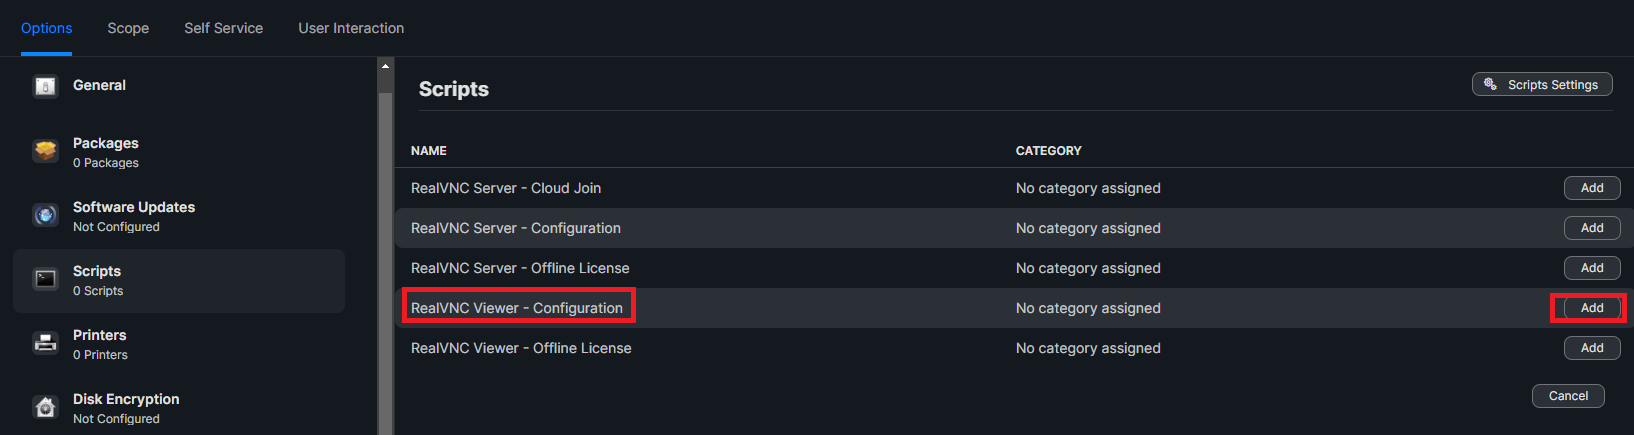Select the Printers icon in sidebar
This screenshot has height=435, width=1634.
click(x=46, y=343)
